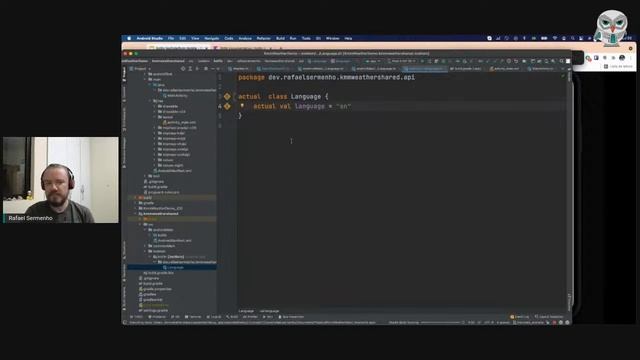640x360 pixels.
Task: Open the Apple menu
Action: 129,38
